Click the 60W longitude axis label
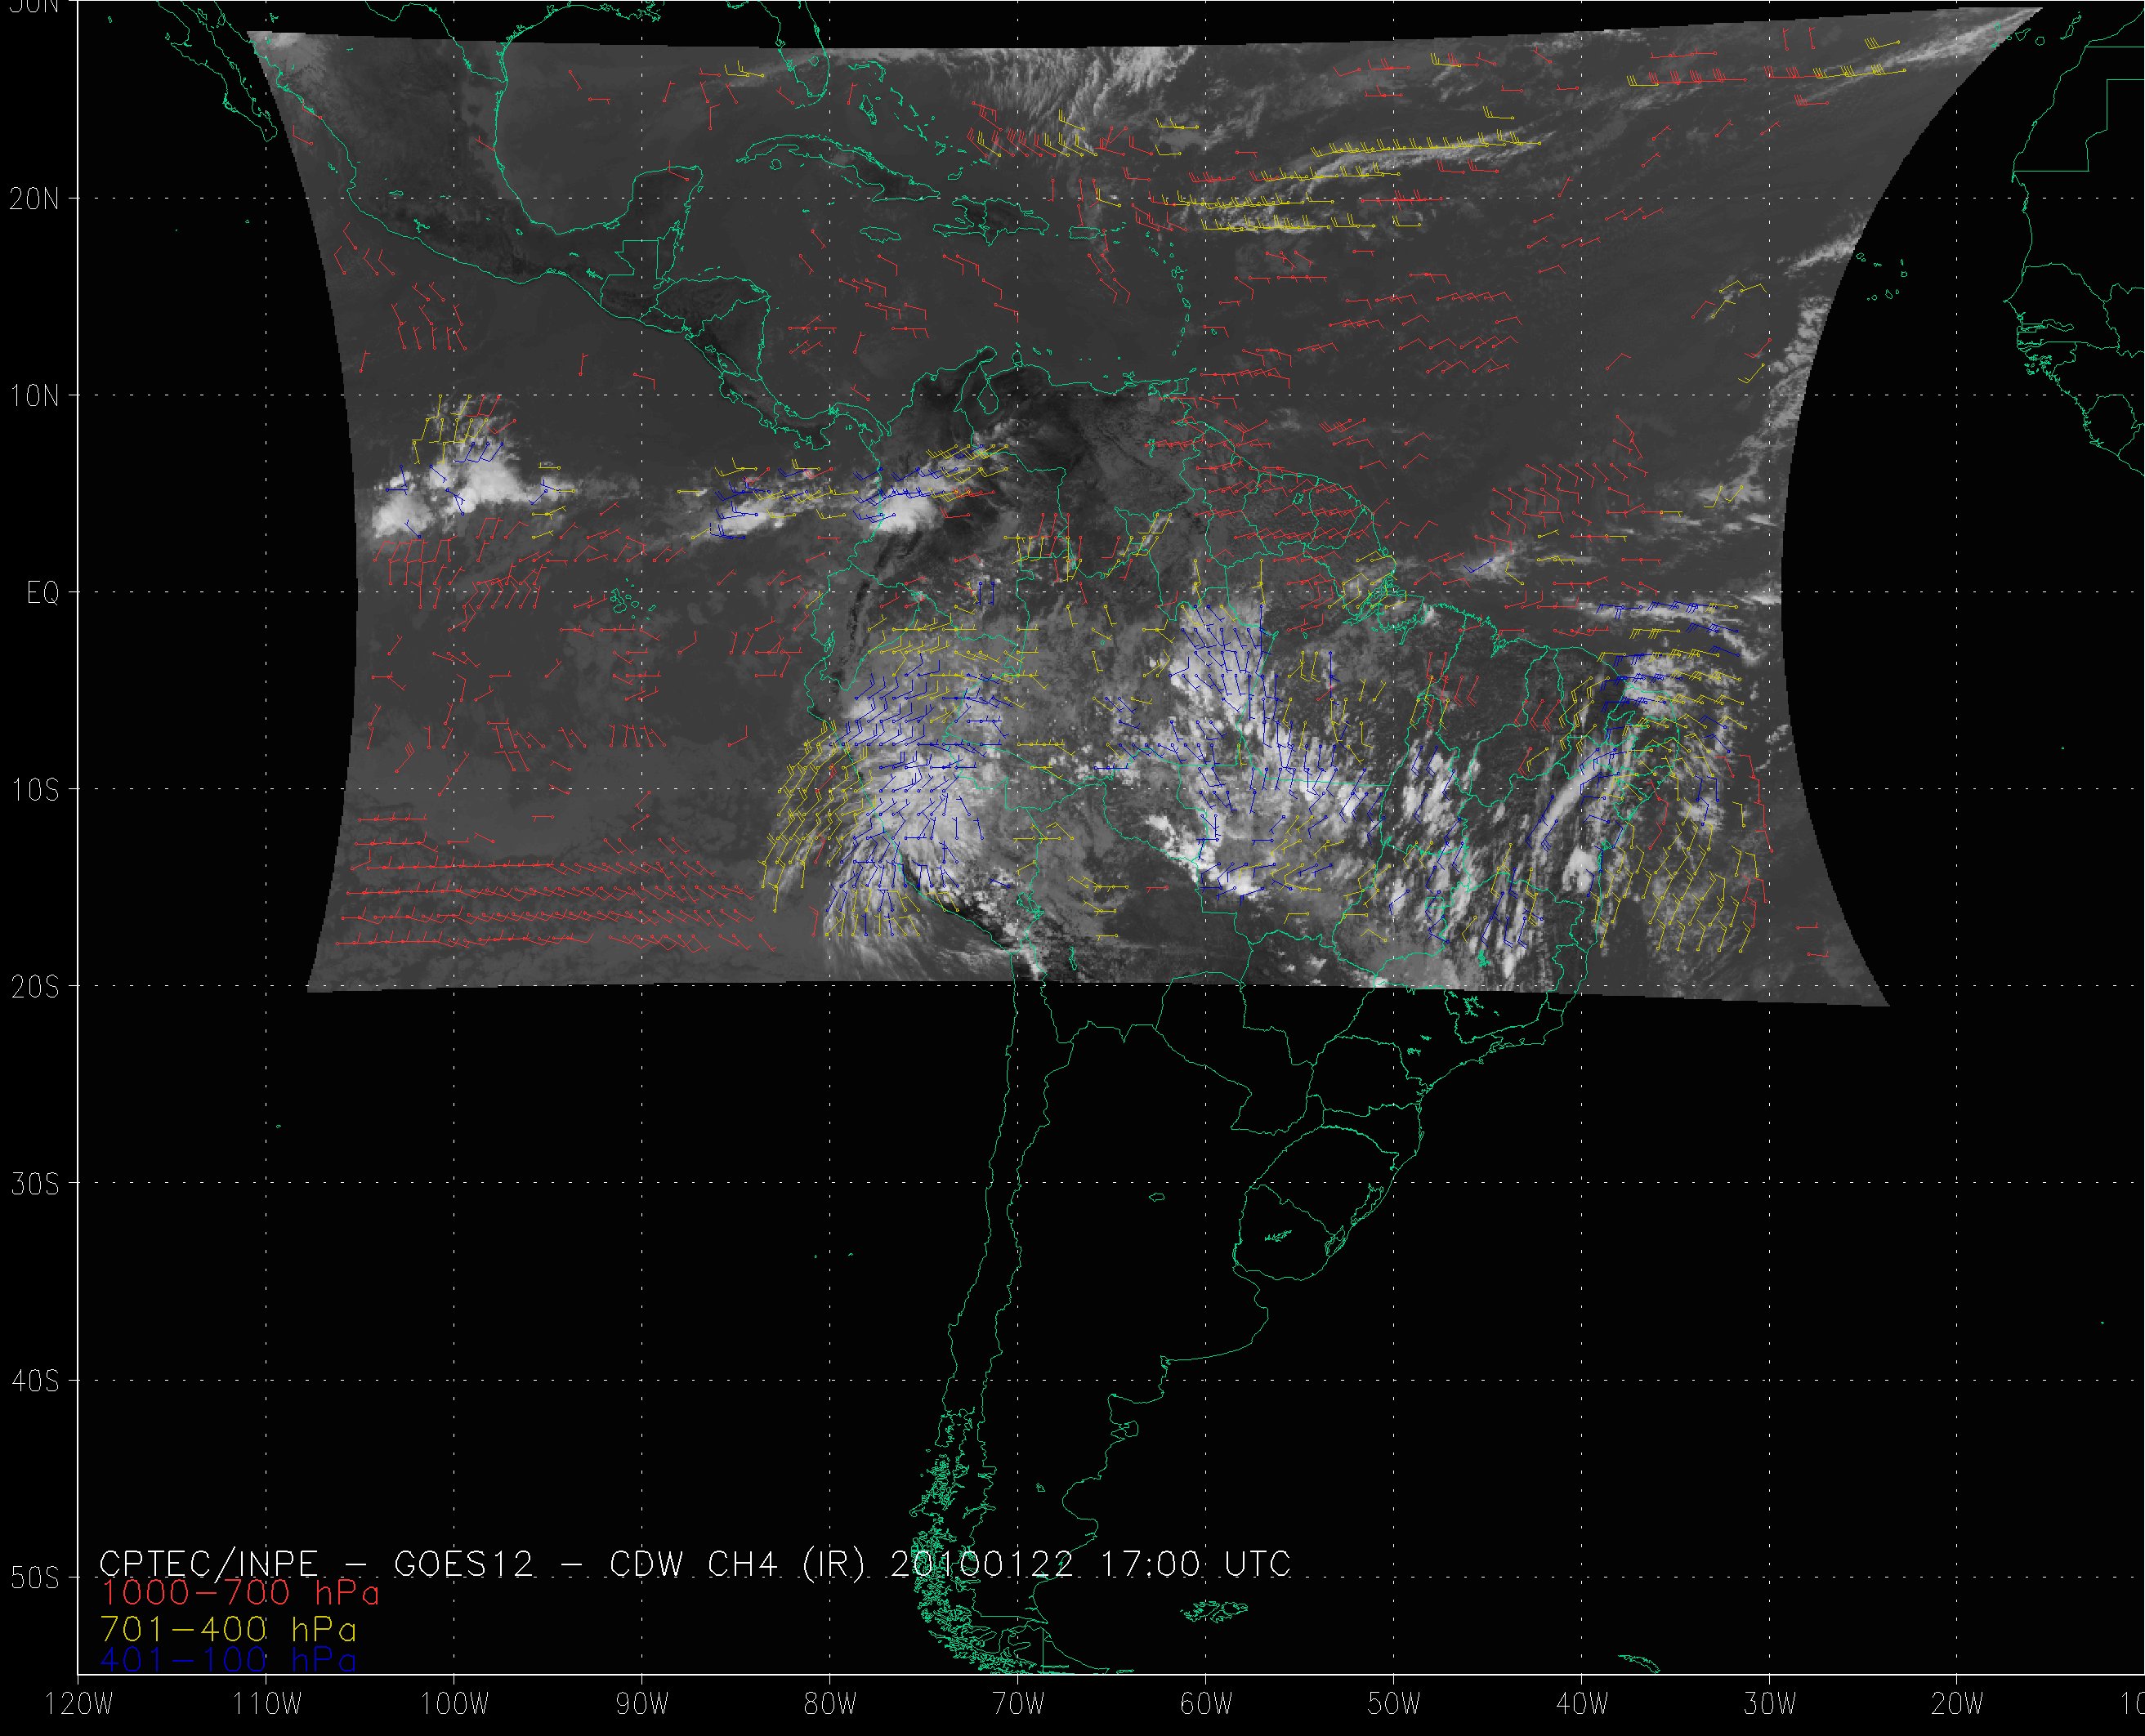Image resolution: width=2145 pixels, height=1736 pixels. pyautogui.click(x=1206, y=1704)
